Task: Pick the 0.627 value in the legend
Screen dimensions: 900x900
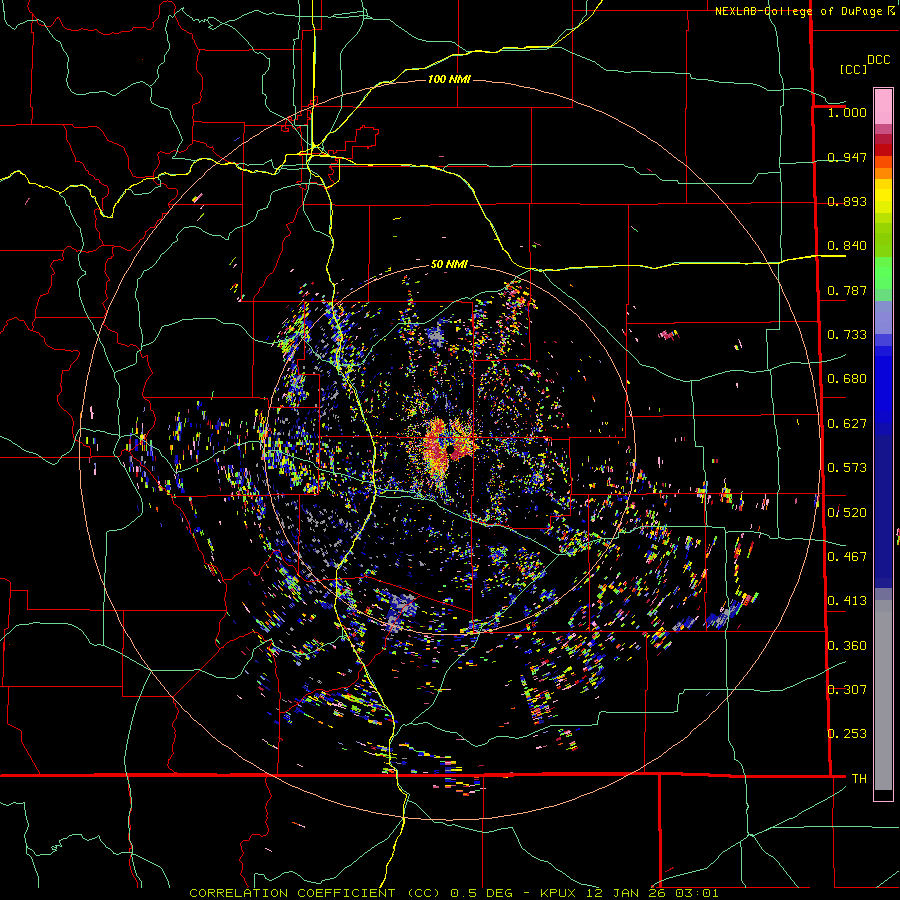Action: 847,424
